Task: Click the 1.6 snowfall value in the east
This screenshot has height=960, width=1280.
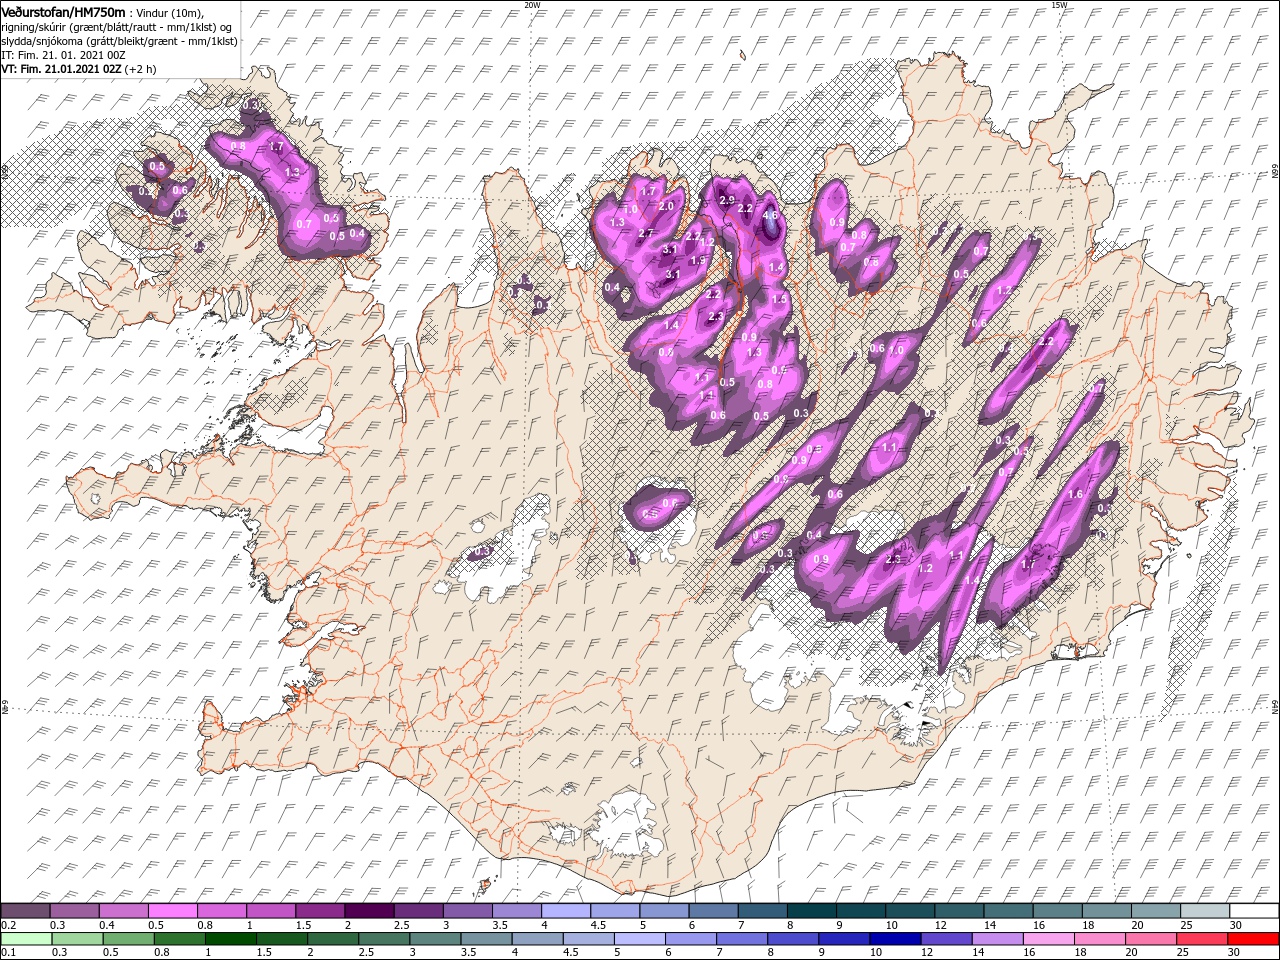Action: pyautogui.click(x=1076, y=495)
